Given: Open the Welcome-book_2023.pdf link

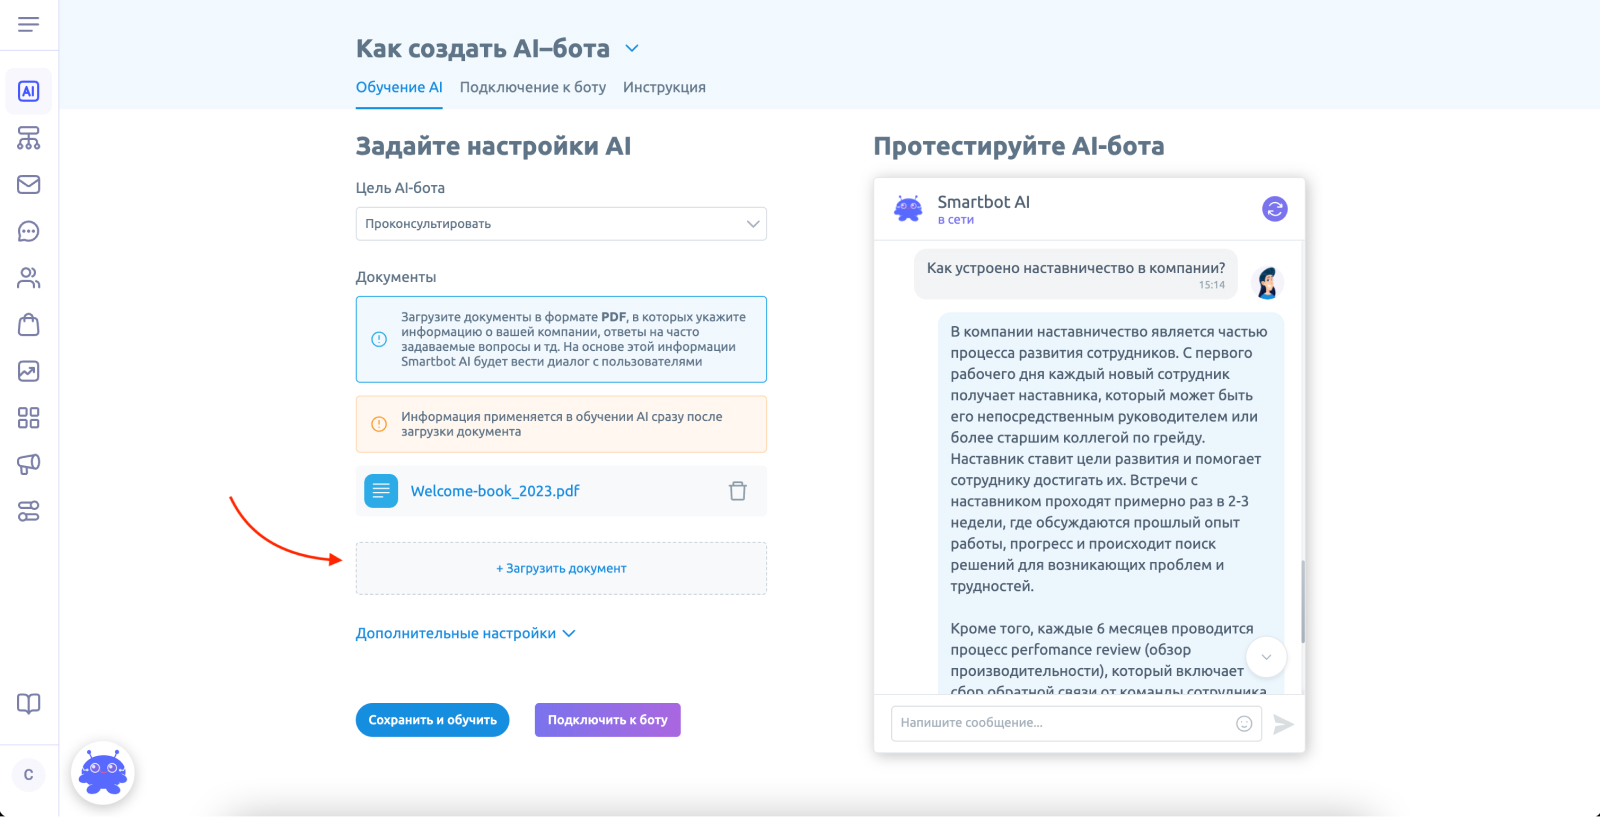Looking at the screenshot, I should click(495, 491).
